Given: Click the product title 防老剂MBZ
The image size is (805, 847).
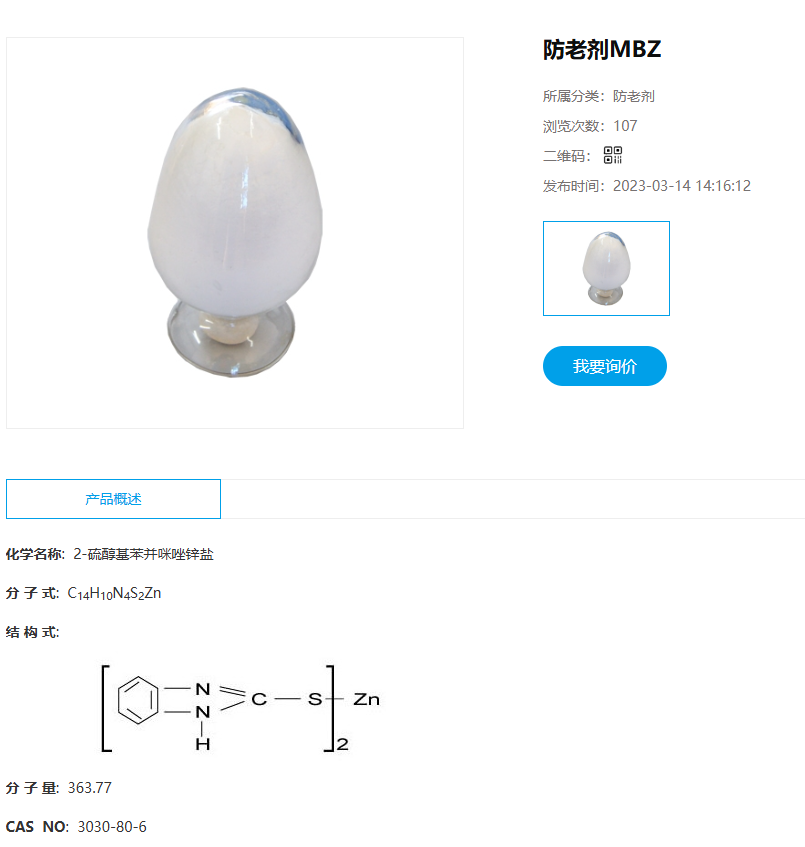Looking at the screenshot, I should (x=601, y=50).
